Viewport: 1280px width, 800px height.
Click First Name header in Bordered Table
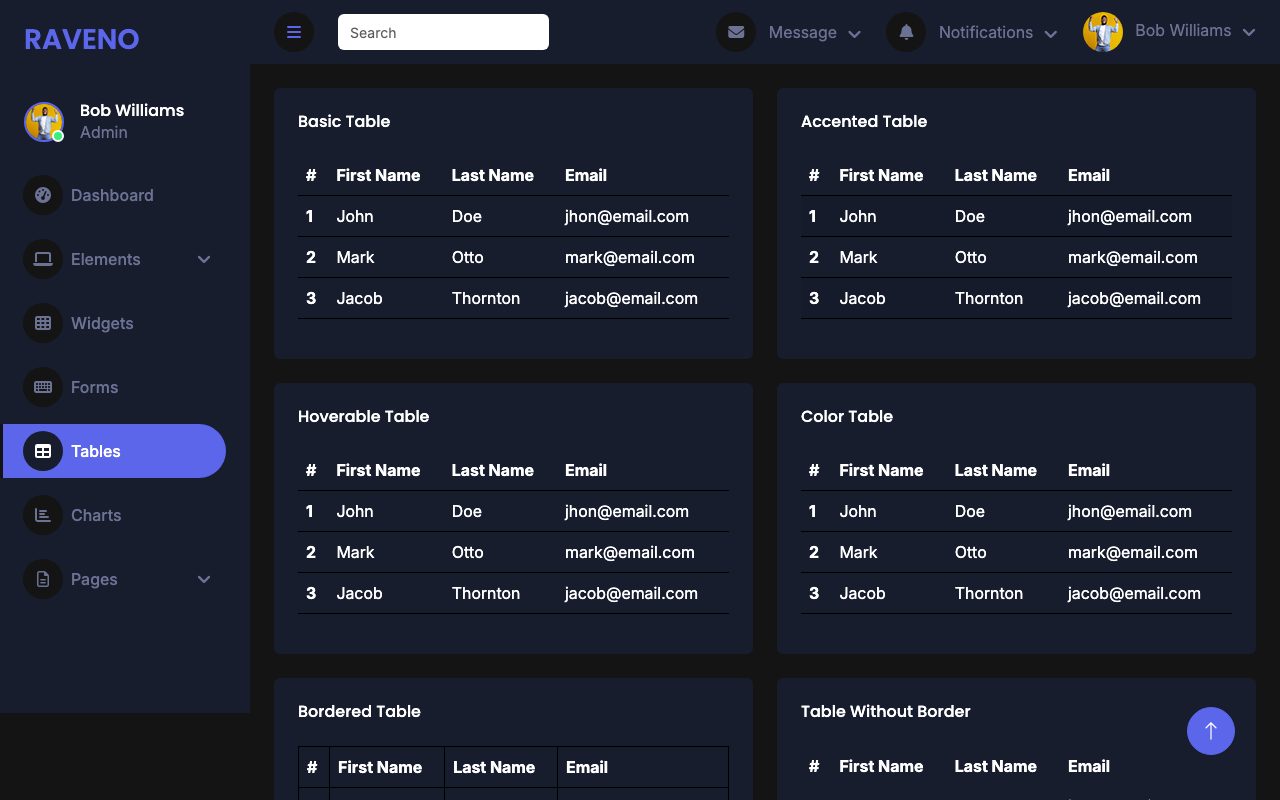pyautogui.click(x=380, y=767)
